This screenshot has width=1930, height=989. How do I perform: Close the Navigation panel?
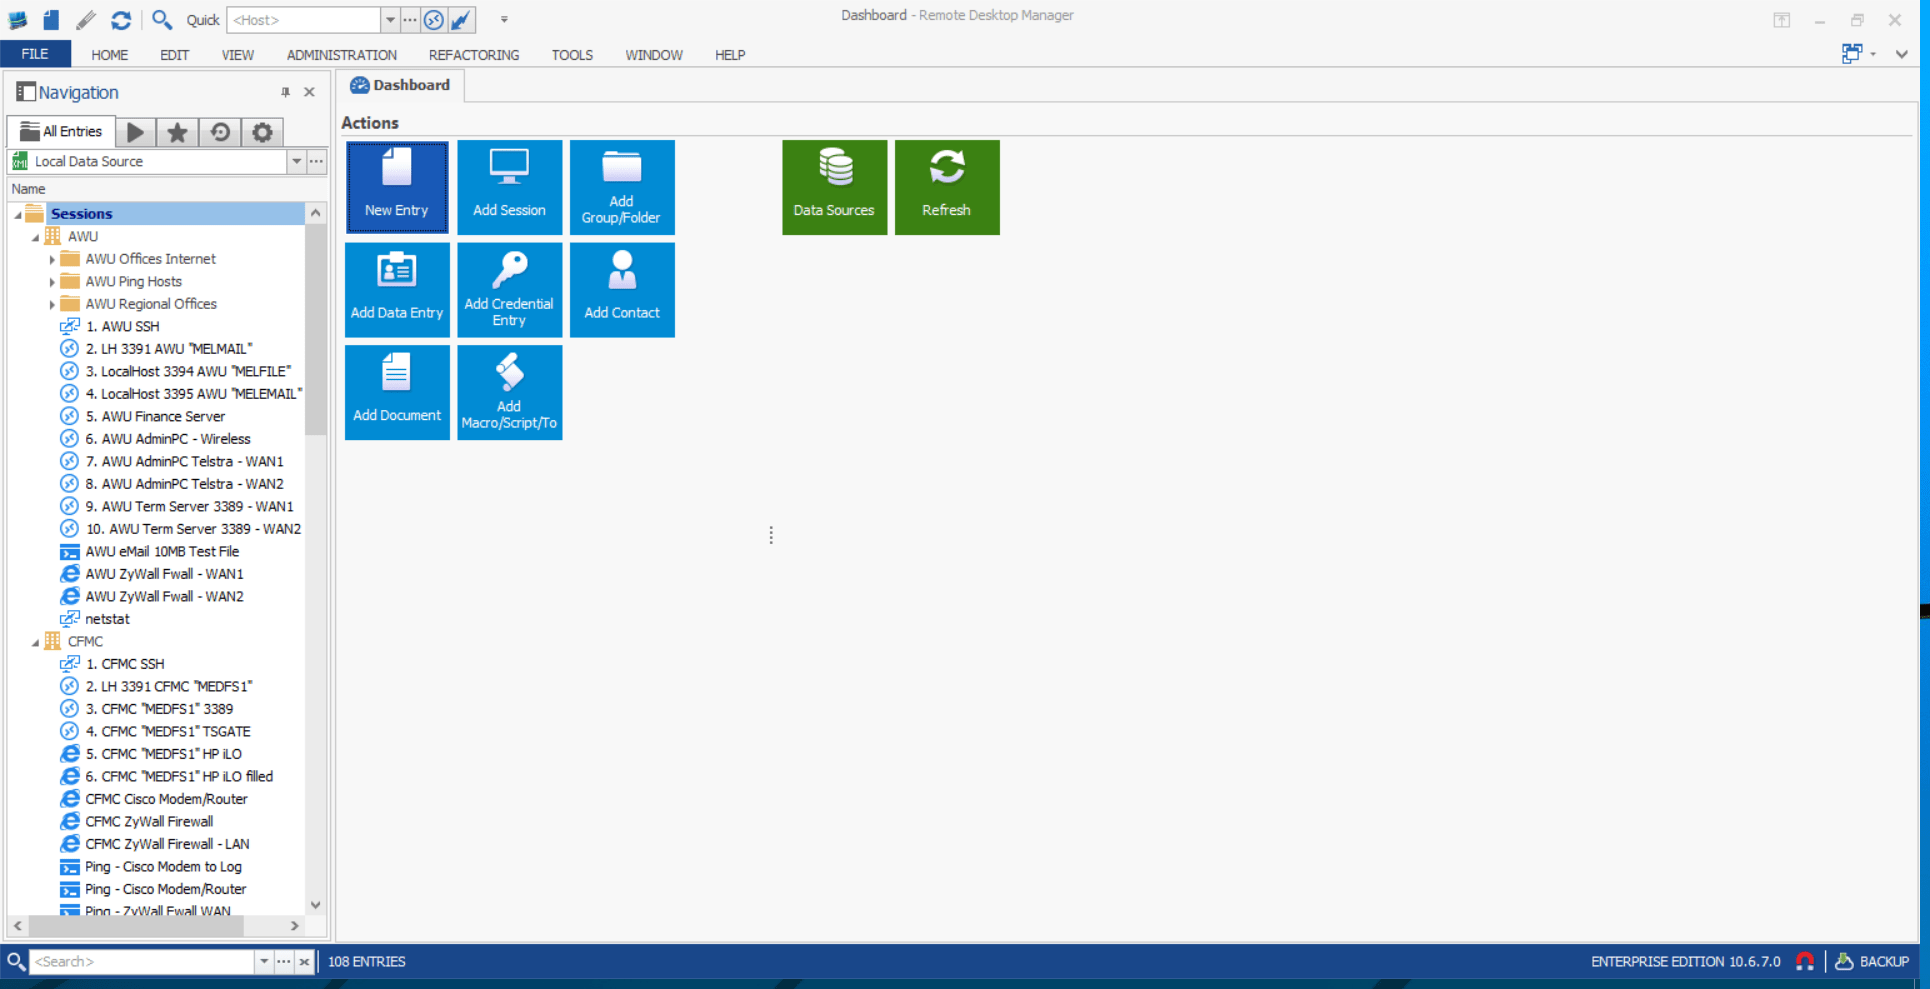tap(310, 92)
